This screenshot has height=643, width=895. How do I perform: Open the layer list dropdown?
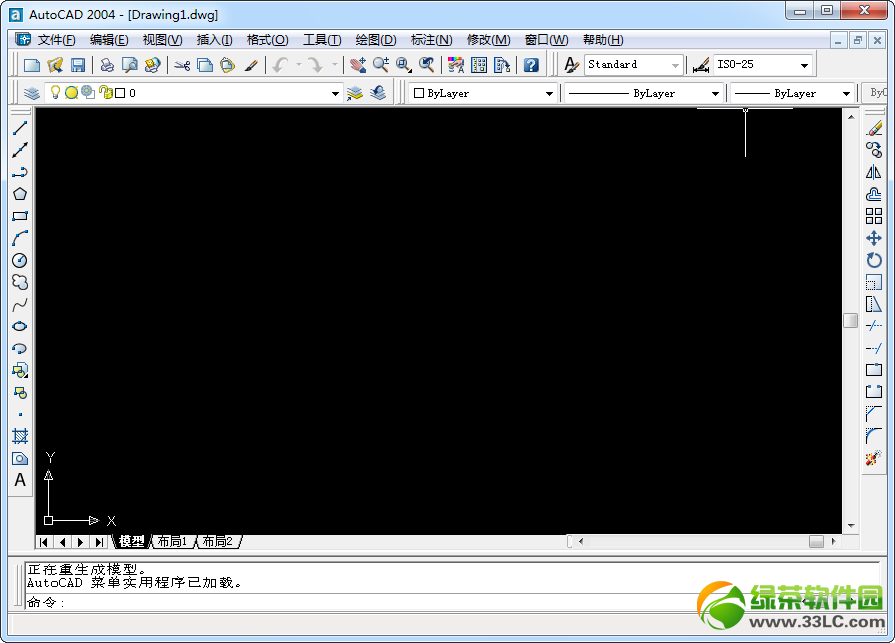(336, 94)
